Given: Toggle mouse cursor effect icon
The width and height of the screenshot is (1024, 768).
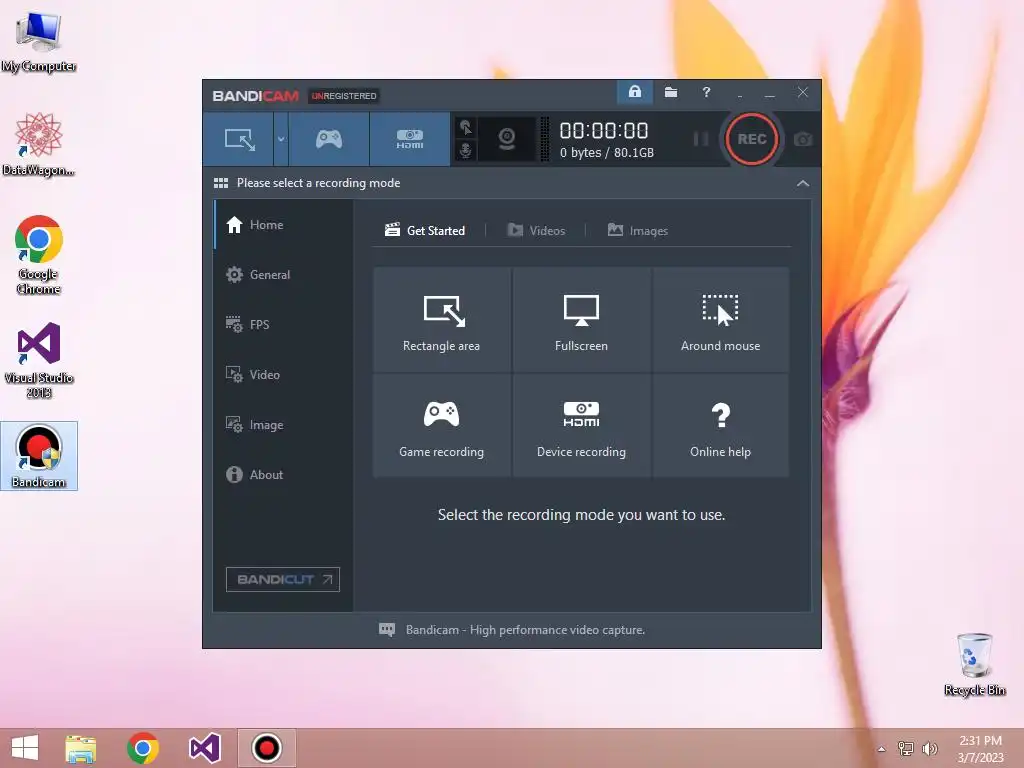Looking at the screenshot, I should [466, 127].
